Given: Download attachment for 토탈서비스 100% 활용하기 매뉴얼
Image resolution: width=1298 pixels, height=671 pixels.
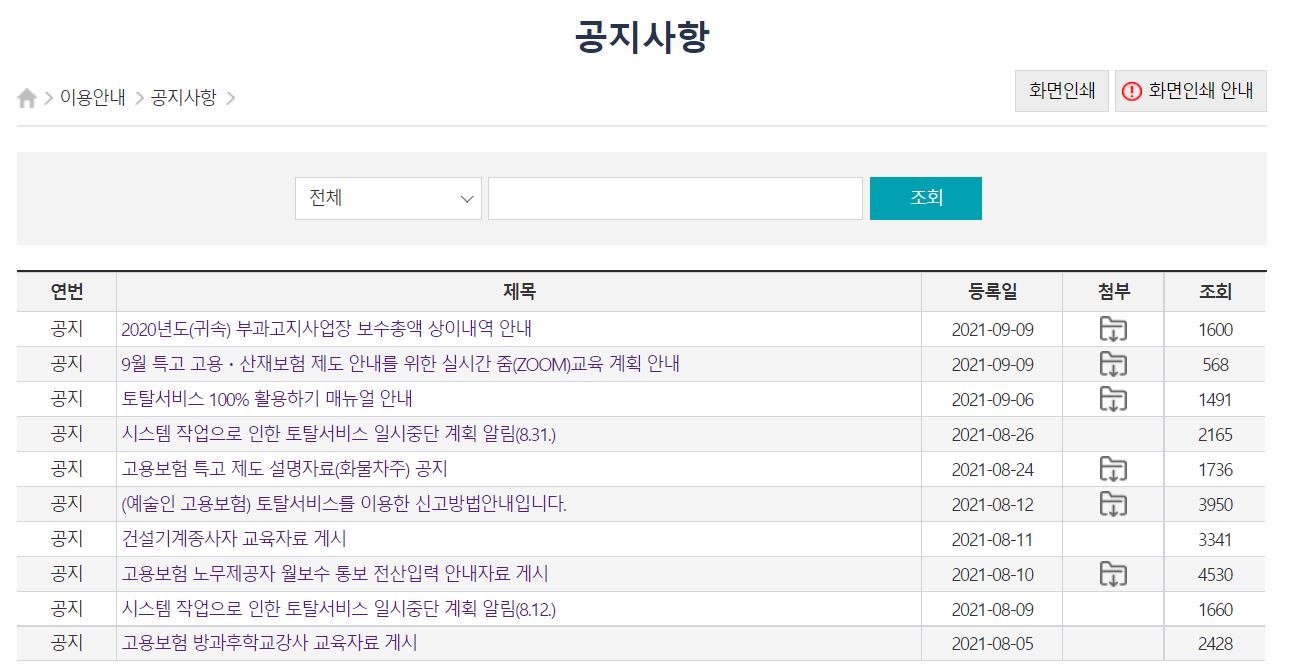Looking at the screenshot, I should 1113,399.
